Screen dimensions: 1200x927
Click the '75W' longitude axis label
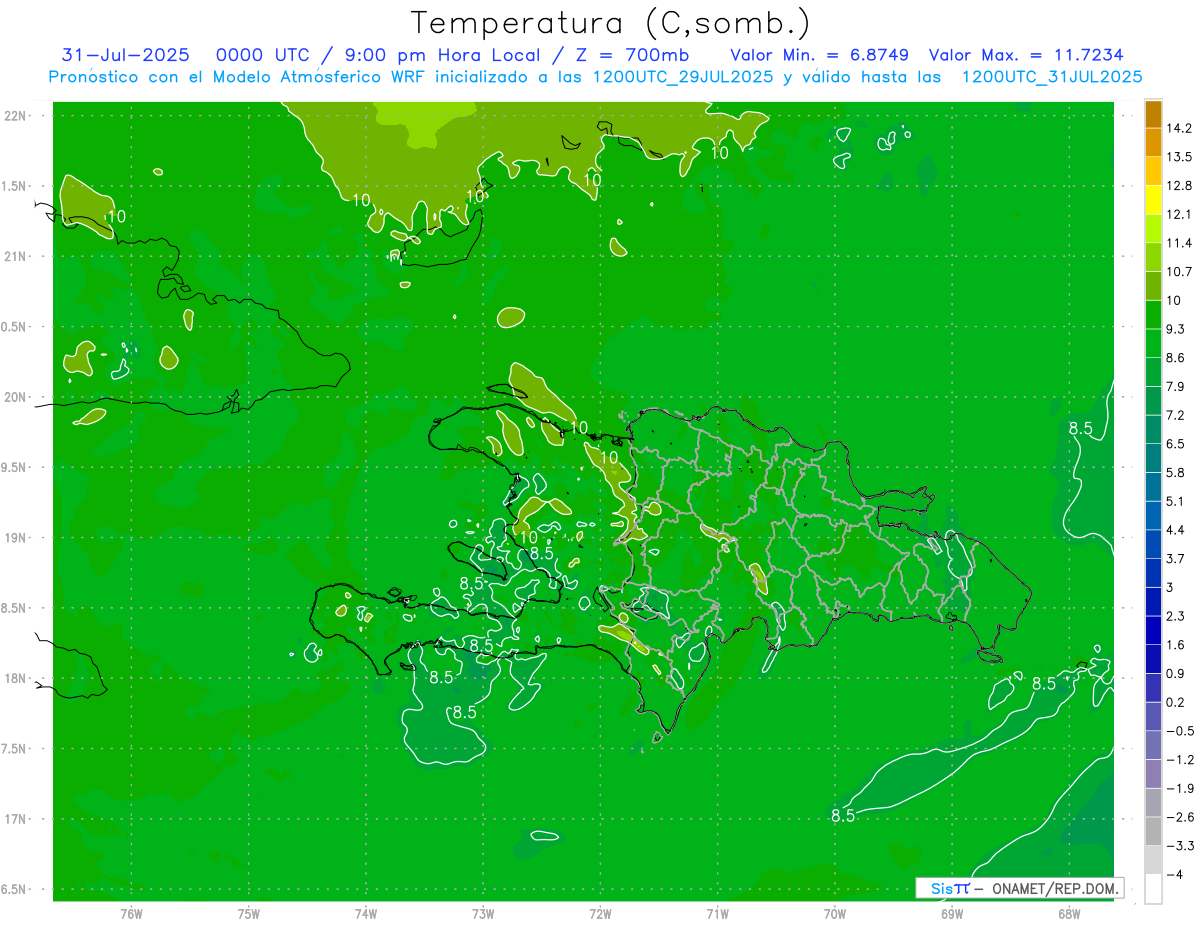click(249, 914)
